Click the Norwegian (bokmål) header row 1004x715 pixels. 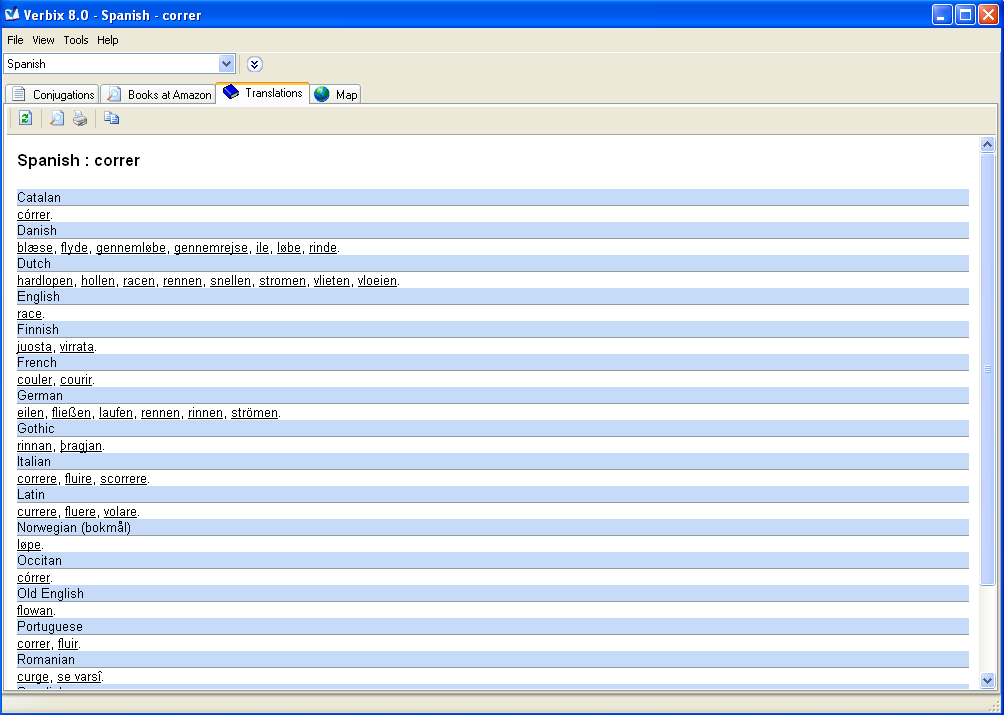click(x=492, y=527)
